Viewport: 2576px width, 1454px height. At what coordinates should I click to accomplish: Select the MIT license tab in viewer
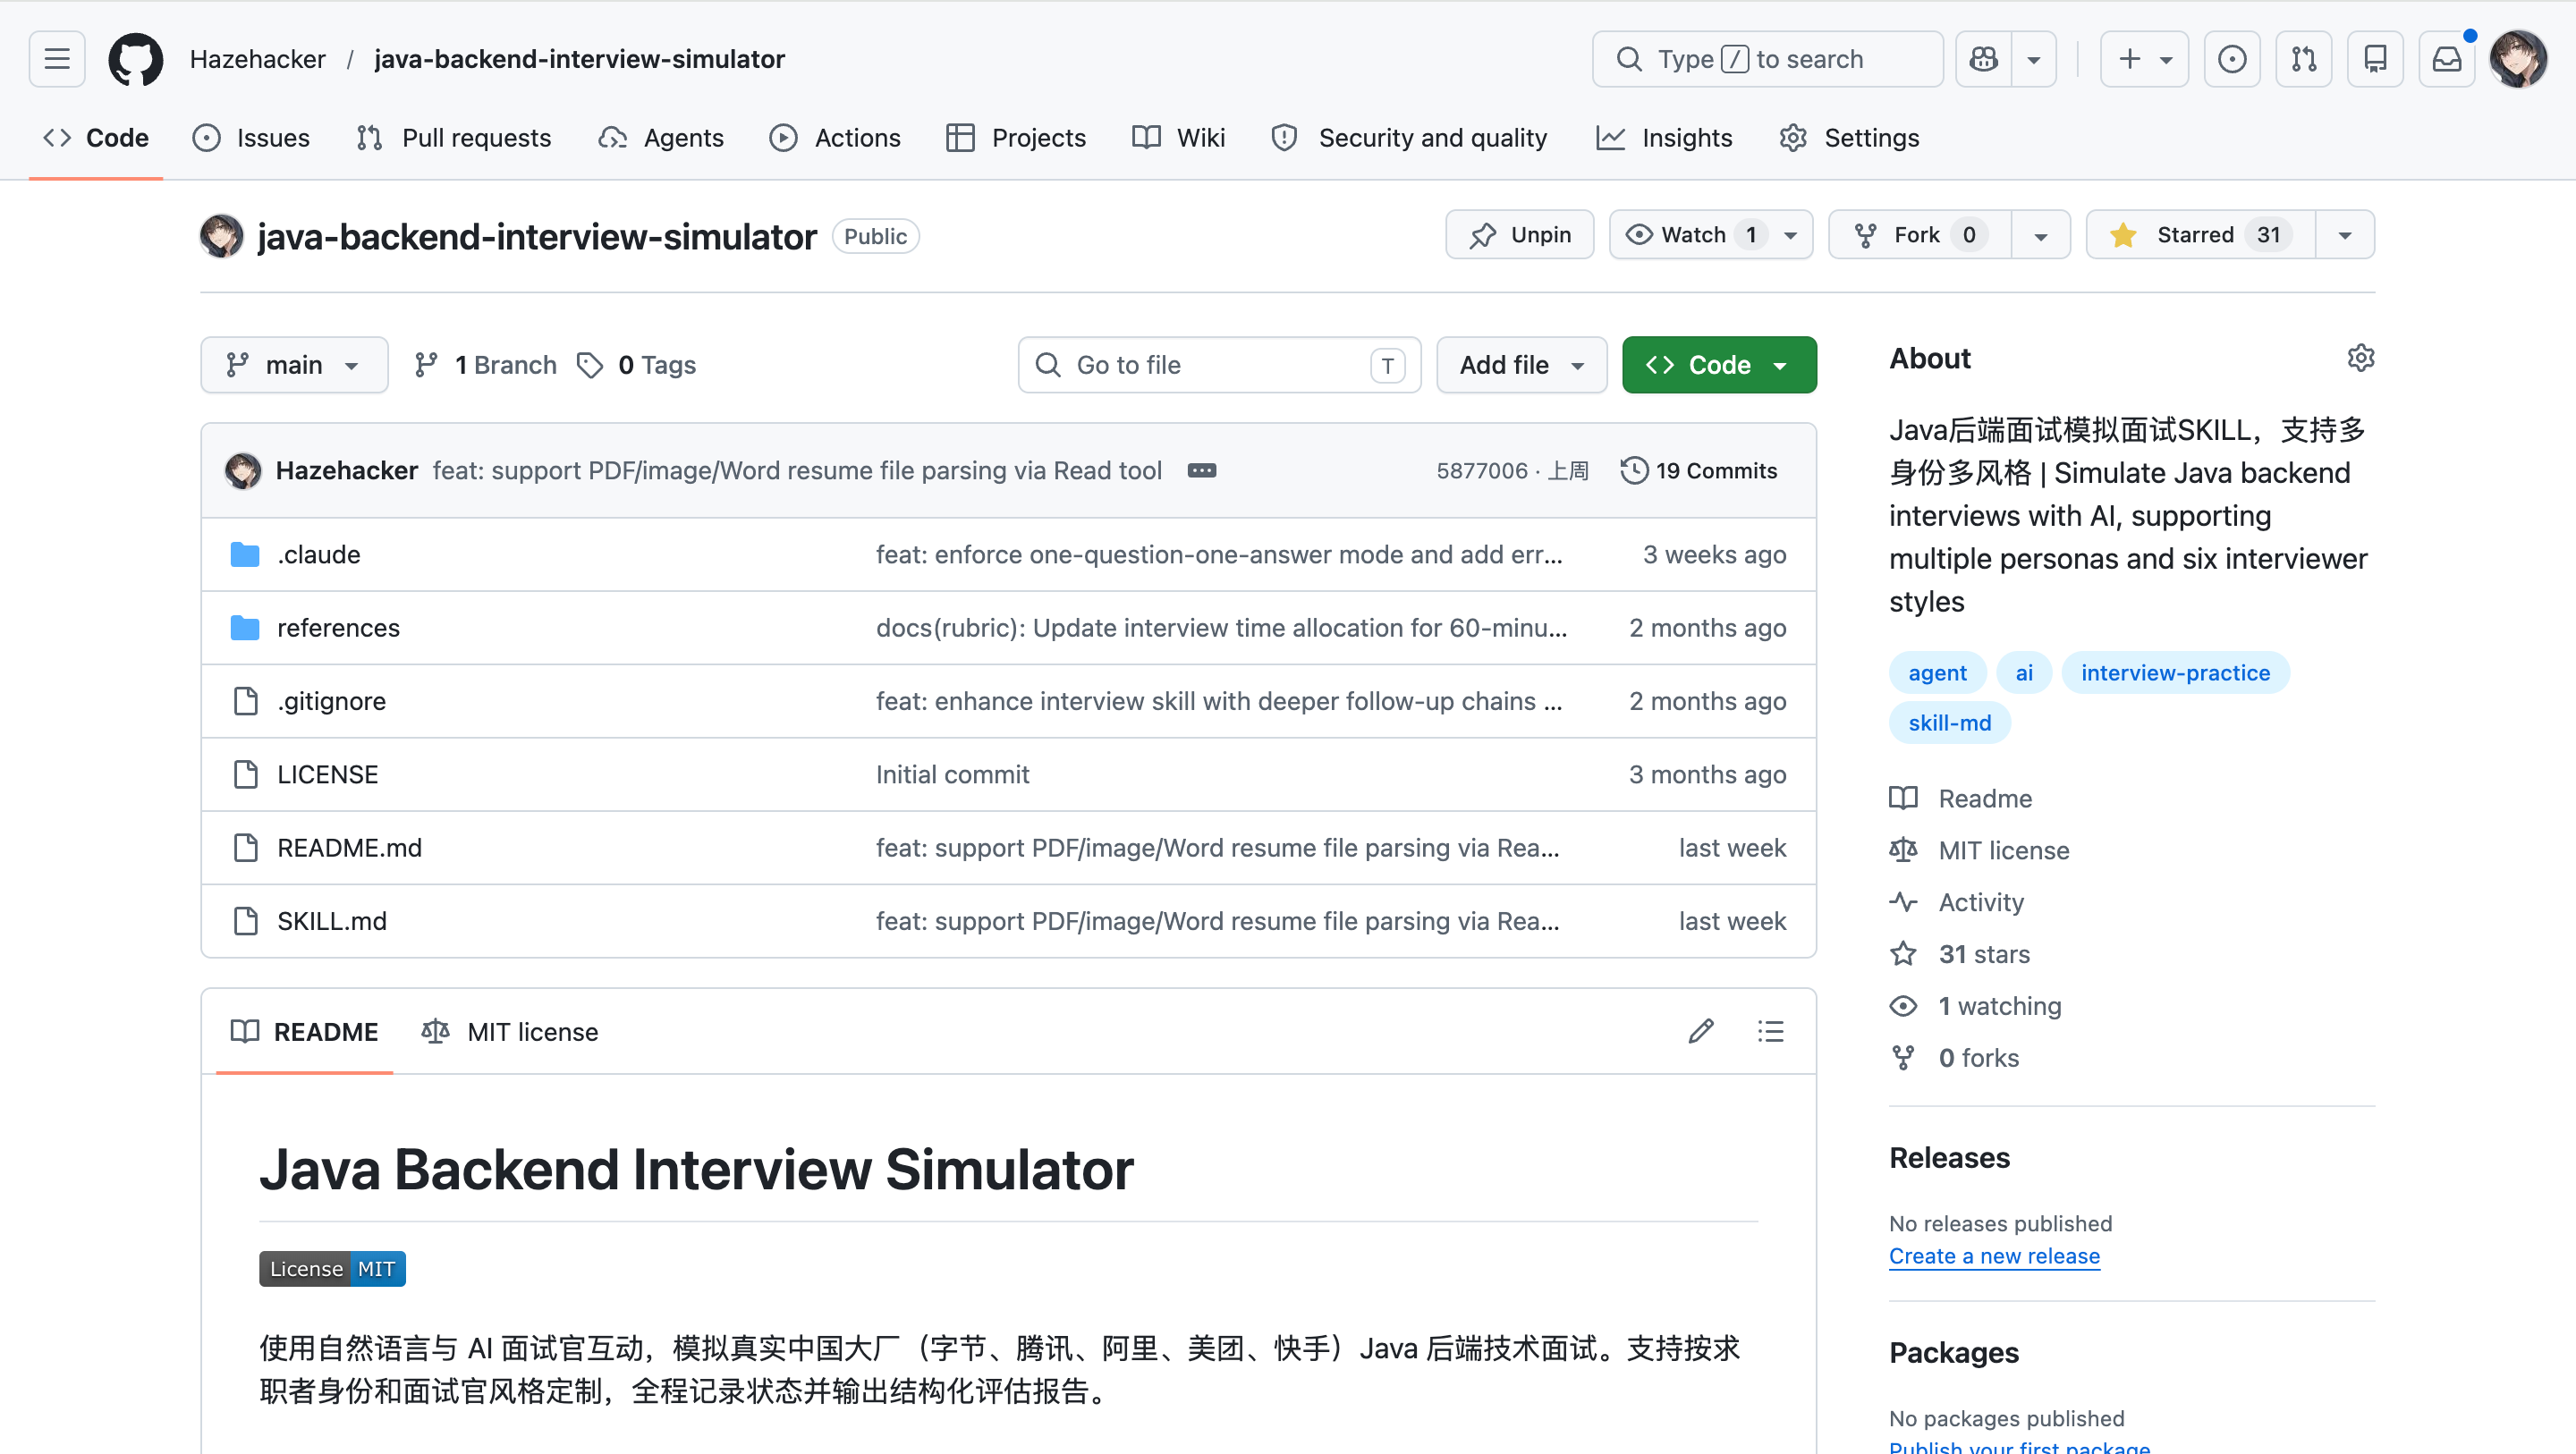pos(510,1032)
